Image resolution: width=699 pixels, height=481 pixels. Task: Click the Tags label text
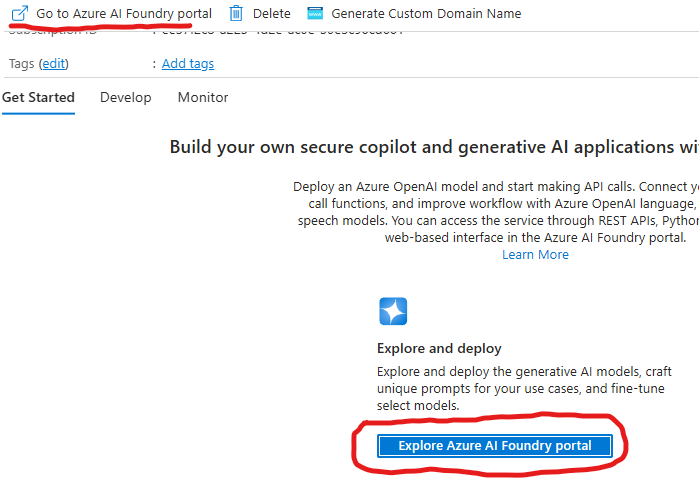(21, 64)
